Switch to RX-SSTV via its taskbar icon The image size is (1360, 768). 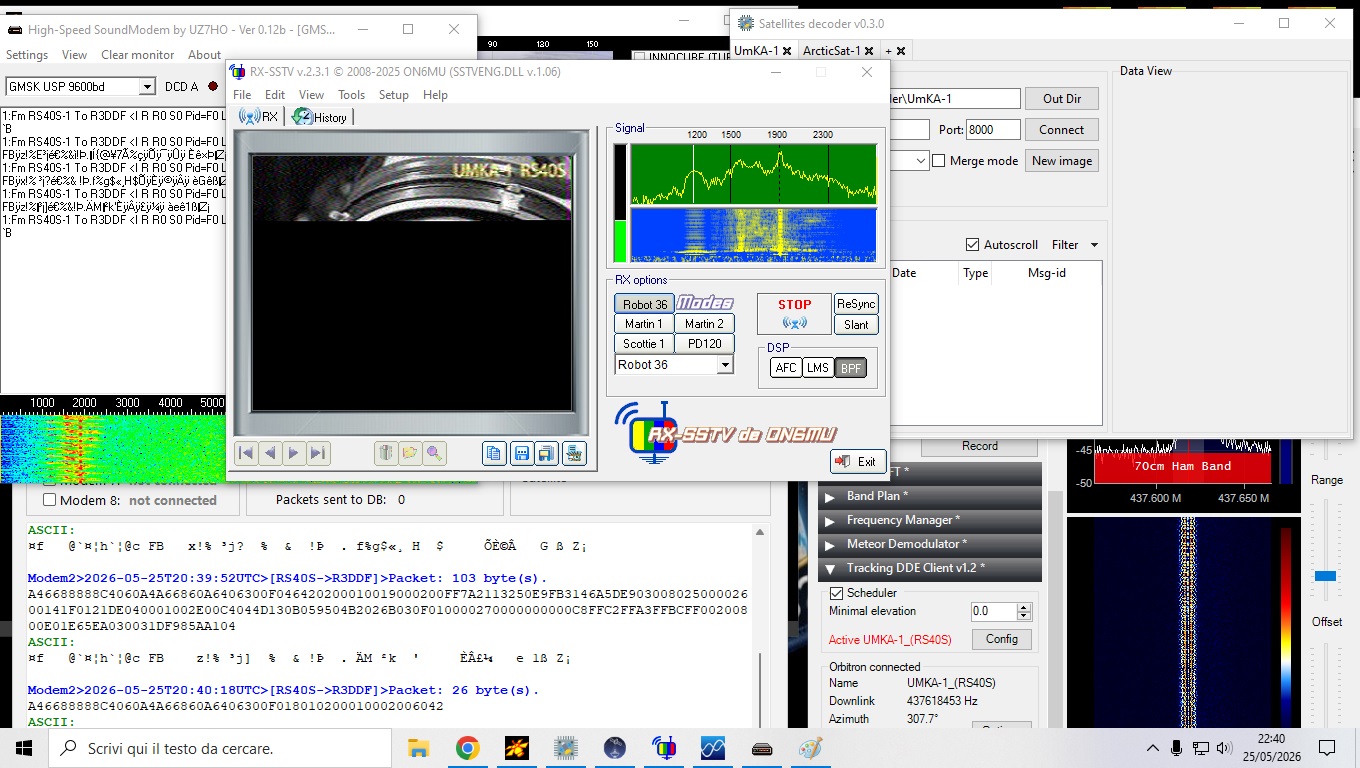(663, 748)
